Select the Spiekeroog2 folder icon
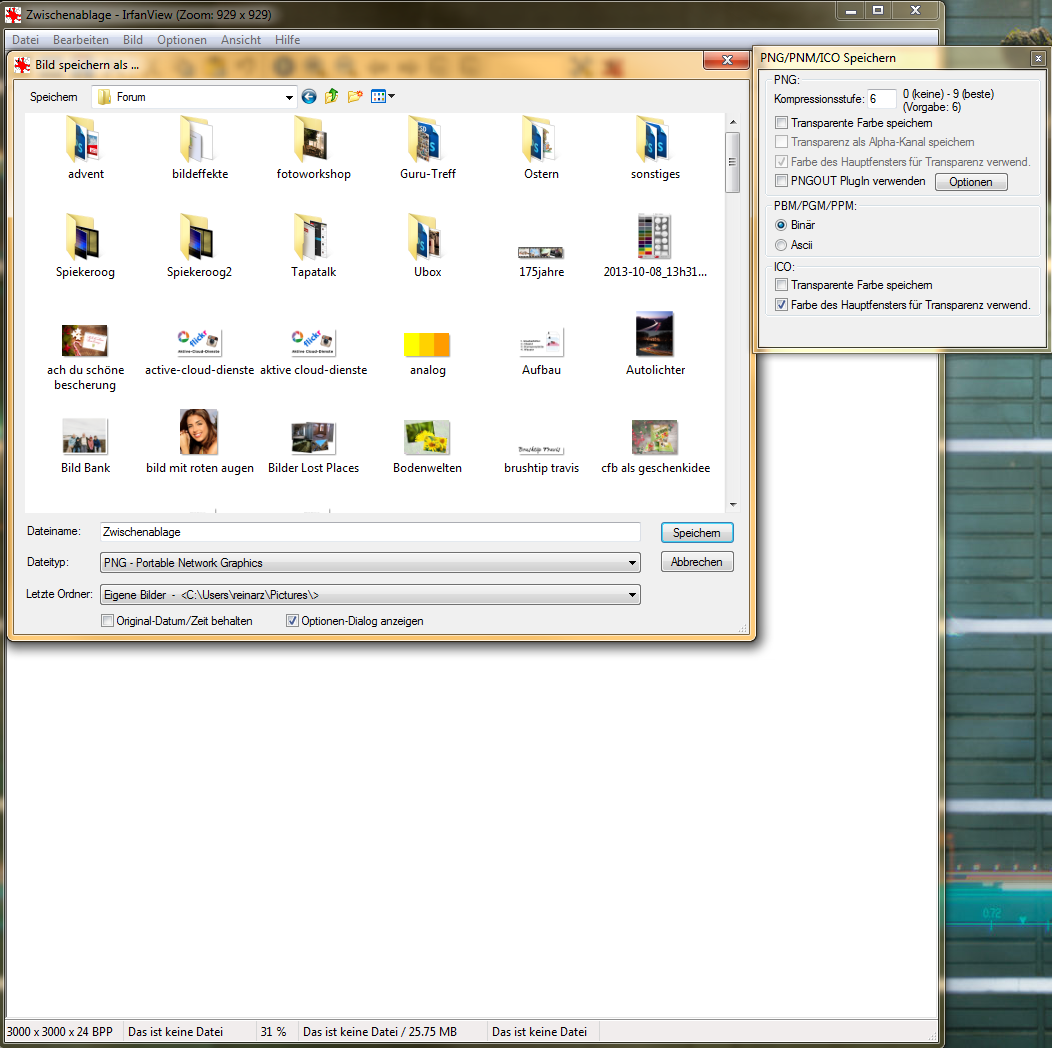Image resolution: width=1052 pixels, height=1048 pixels. click(199, 238)
